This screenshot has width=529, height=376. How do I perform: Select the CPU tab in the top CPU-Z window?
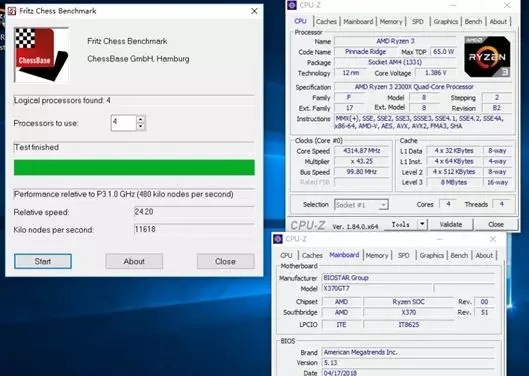pyautogui.click(x=300, y=21)
